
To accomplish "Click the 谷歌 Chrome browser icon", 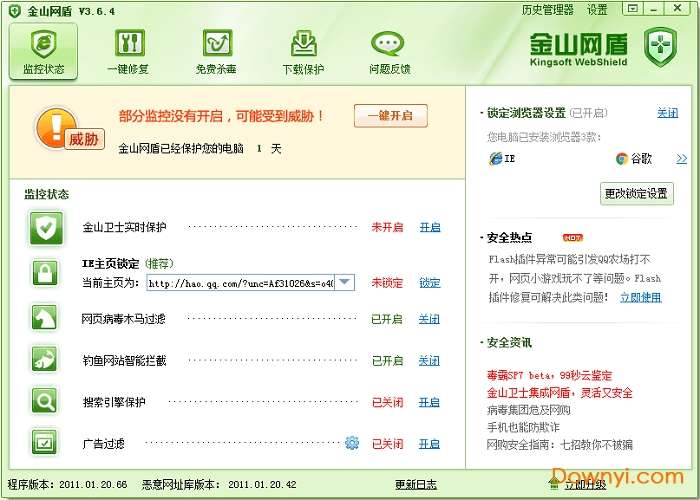I will click(621, 158).
